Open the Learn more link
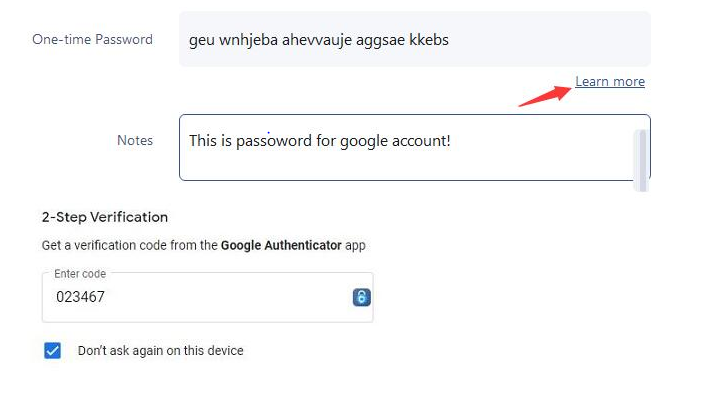The width and height of the screenshot is (706, 418). (609, 82)
